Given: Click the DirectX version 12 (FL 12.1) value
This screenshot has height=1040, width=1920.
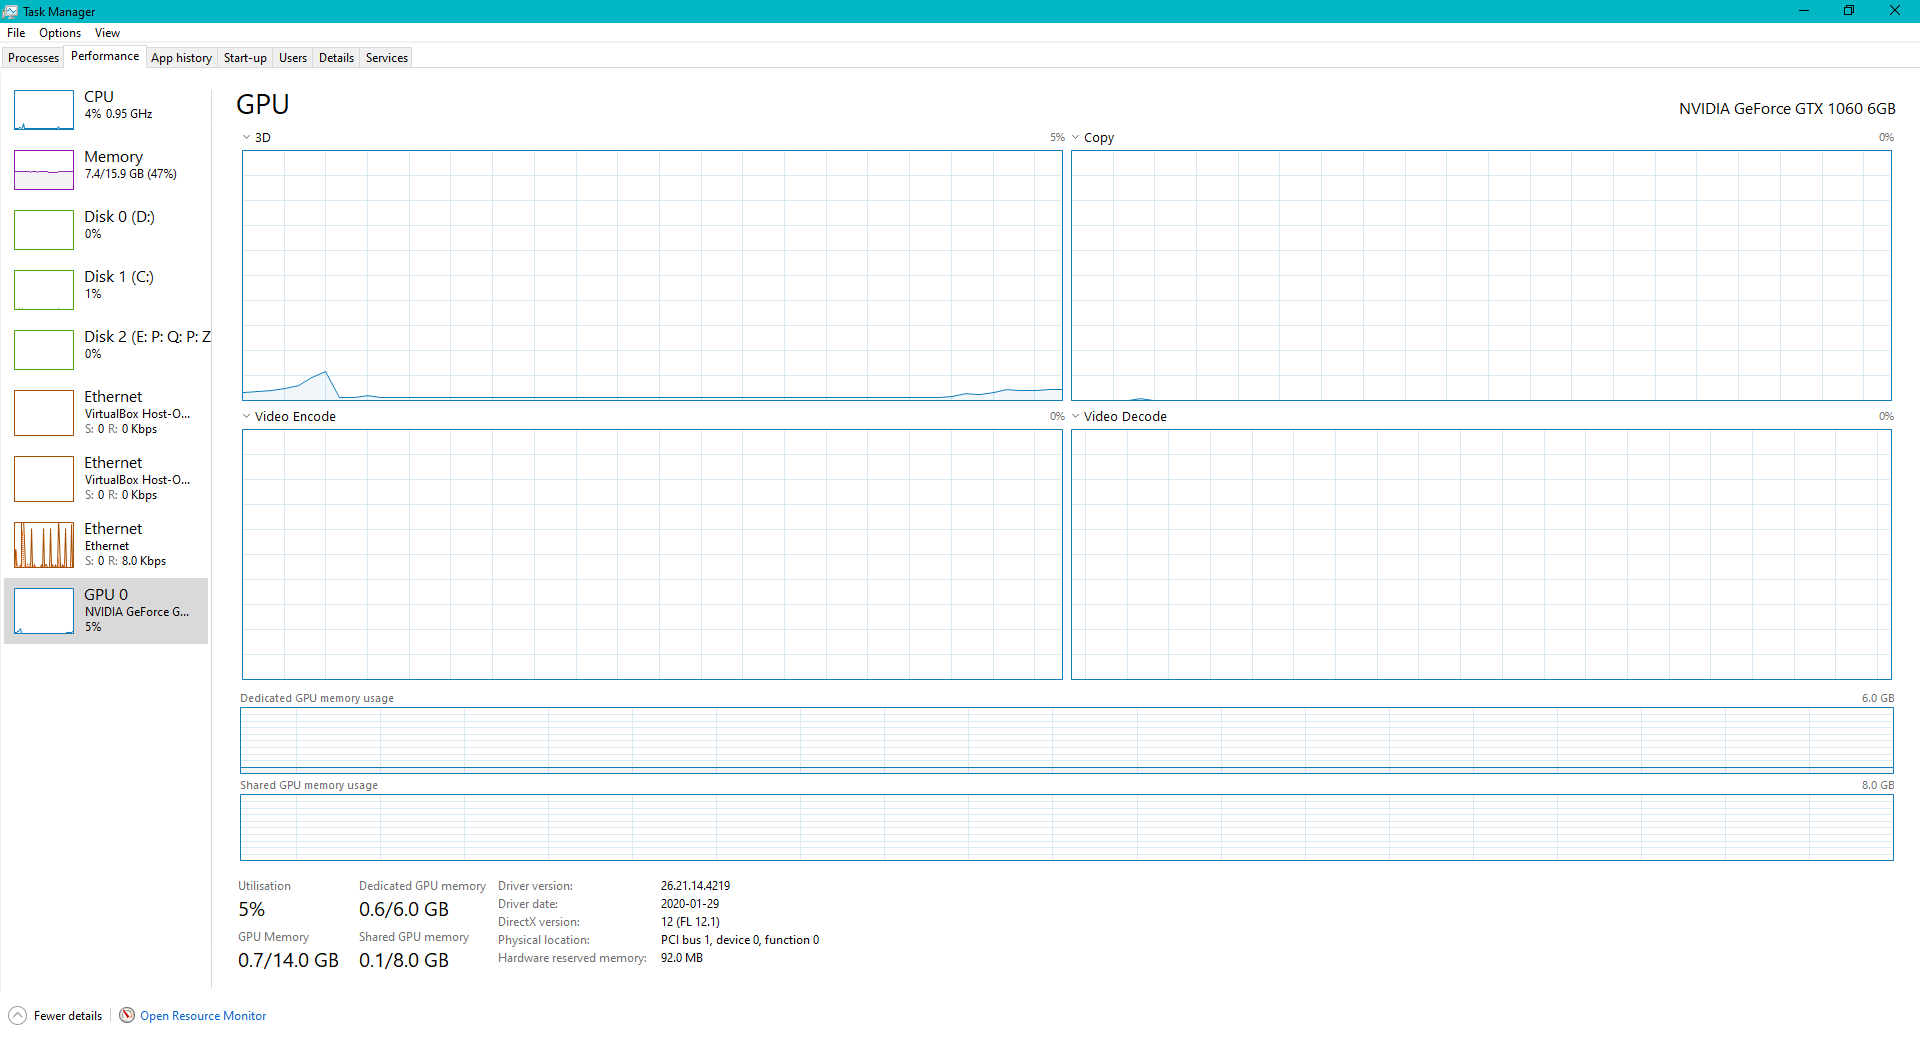Looking at the screenshot, I should tap(690, 922).
